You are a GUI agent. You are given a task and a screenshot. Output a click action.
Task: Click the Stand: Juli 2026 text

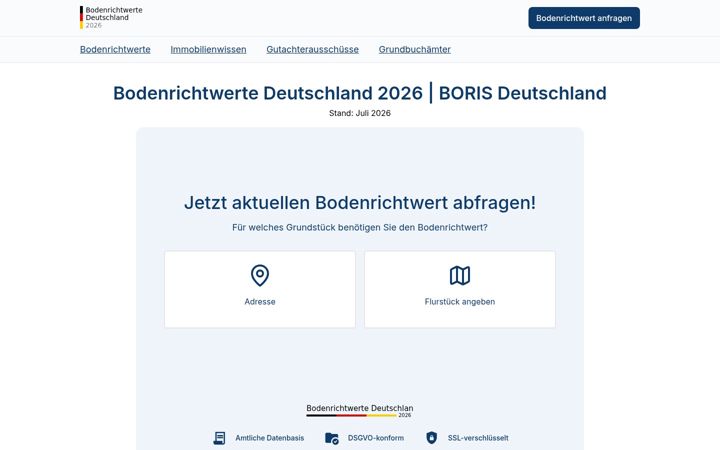click(360, 113)
